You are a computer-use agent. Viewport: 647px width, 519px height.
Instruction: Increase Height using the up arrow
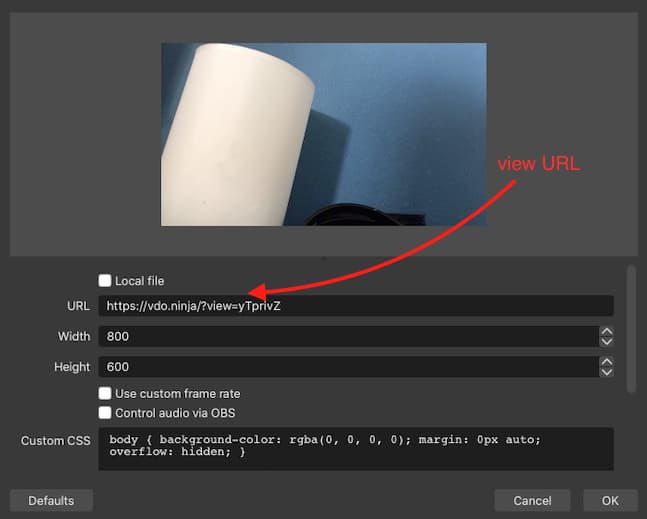(x=607, y=362)
